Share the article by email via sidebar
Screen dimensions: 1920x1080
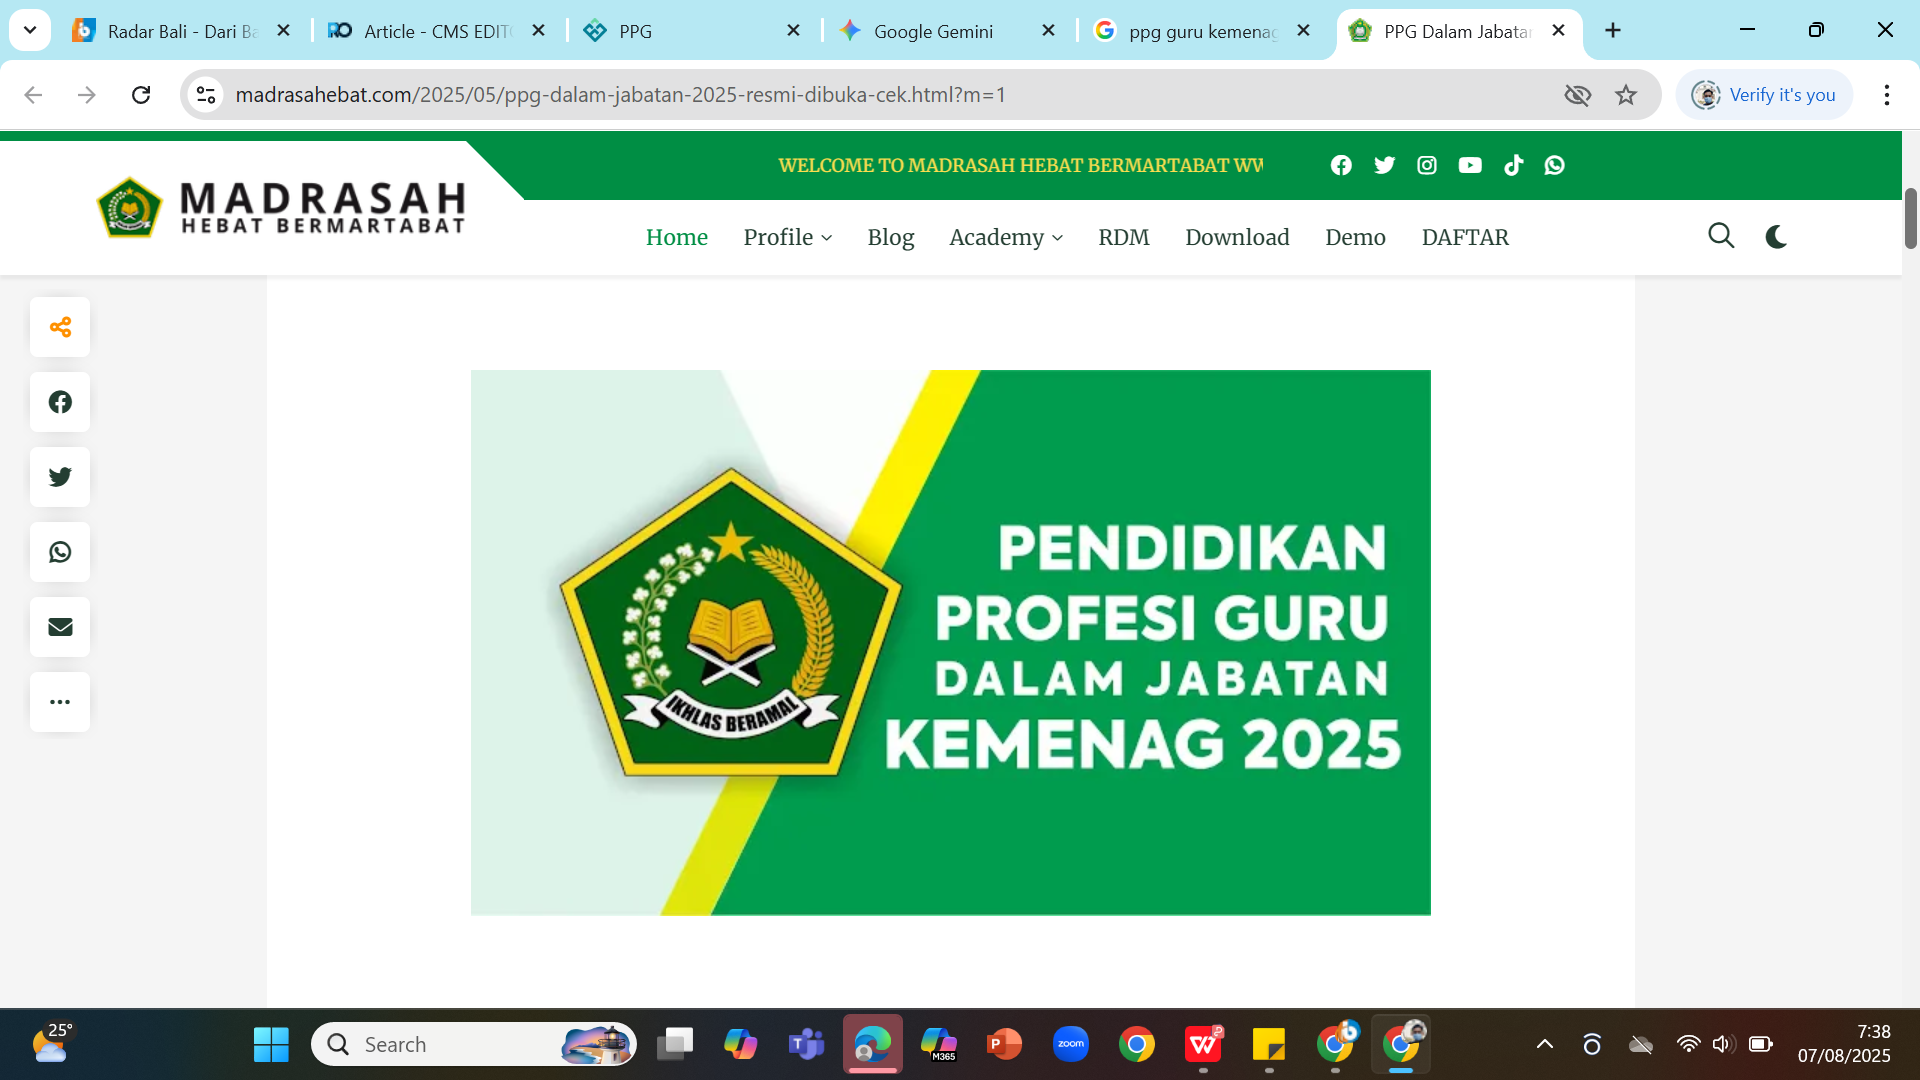(60, 627)
